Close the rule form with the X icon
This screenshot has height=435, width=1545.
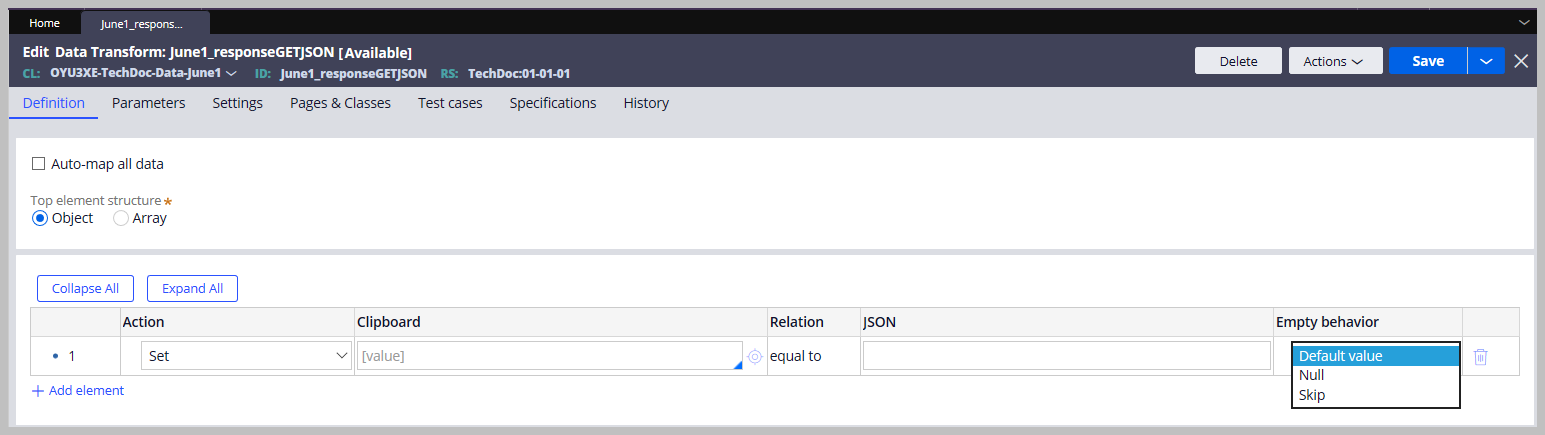pyautogui.click(x=1521, y=61)
